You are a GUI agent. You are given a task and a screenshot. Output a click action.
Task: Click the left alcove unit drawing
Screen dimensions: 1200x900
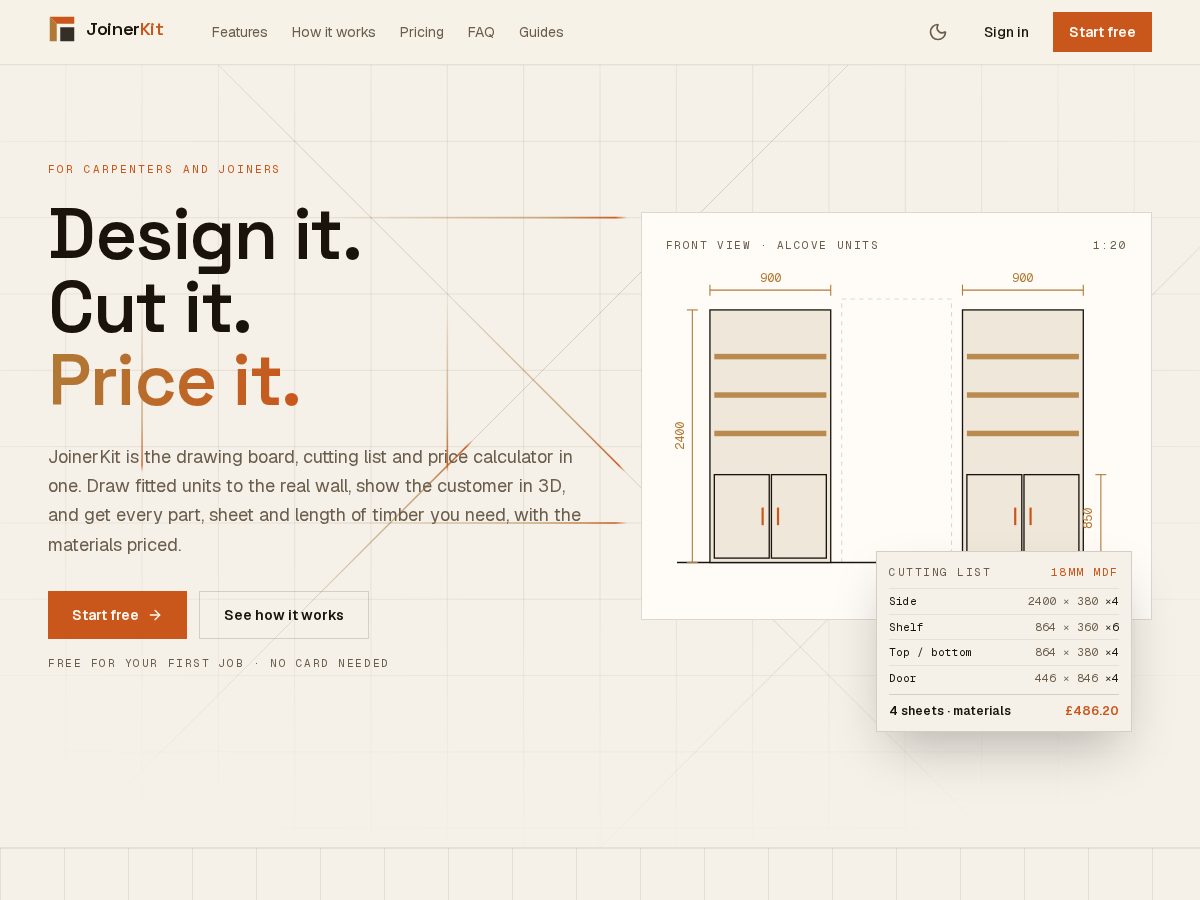click(770, 436)
